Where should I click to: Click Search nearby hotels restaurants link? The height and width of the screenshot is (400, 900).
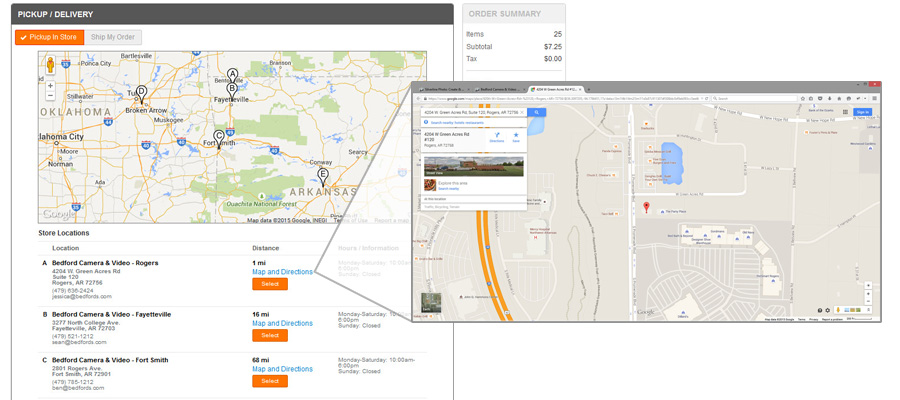coord(457,123)
